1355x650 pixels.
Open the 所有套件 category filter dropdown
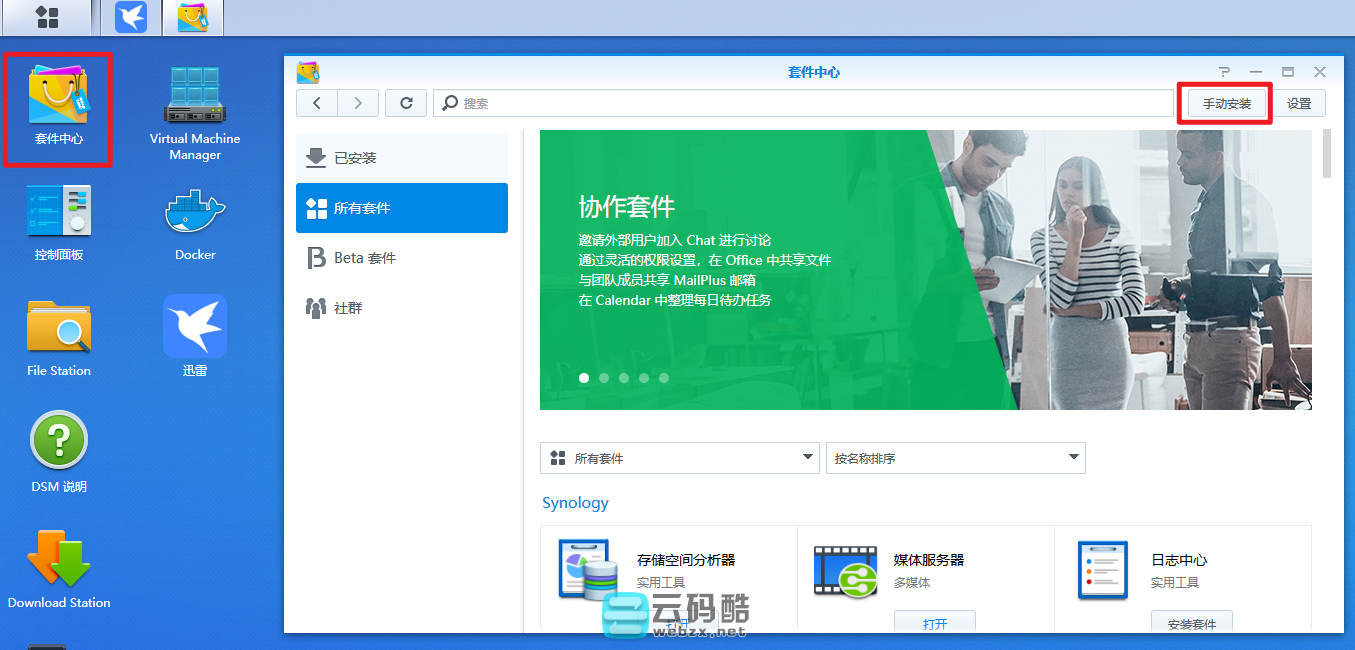tap(679, 458)
